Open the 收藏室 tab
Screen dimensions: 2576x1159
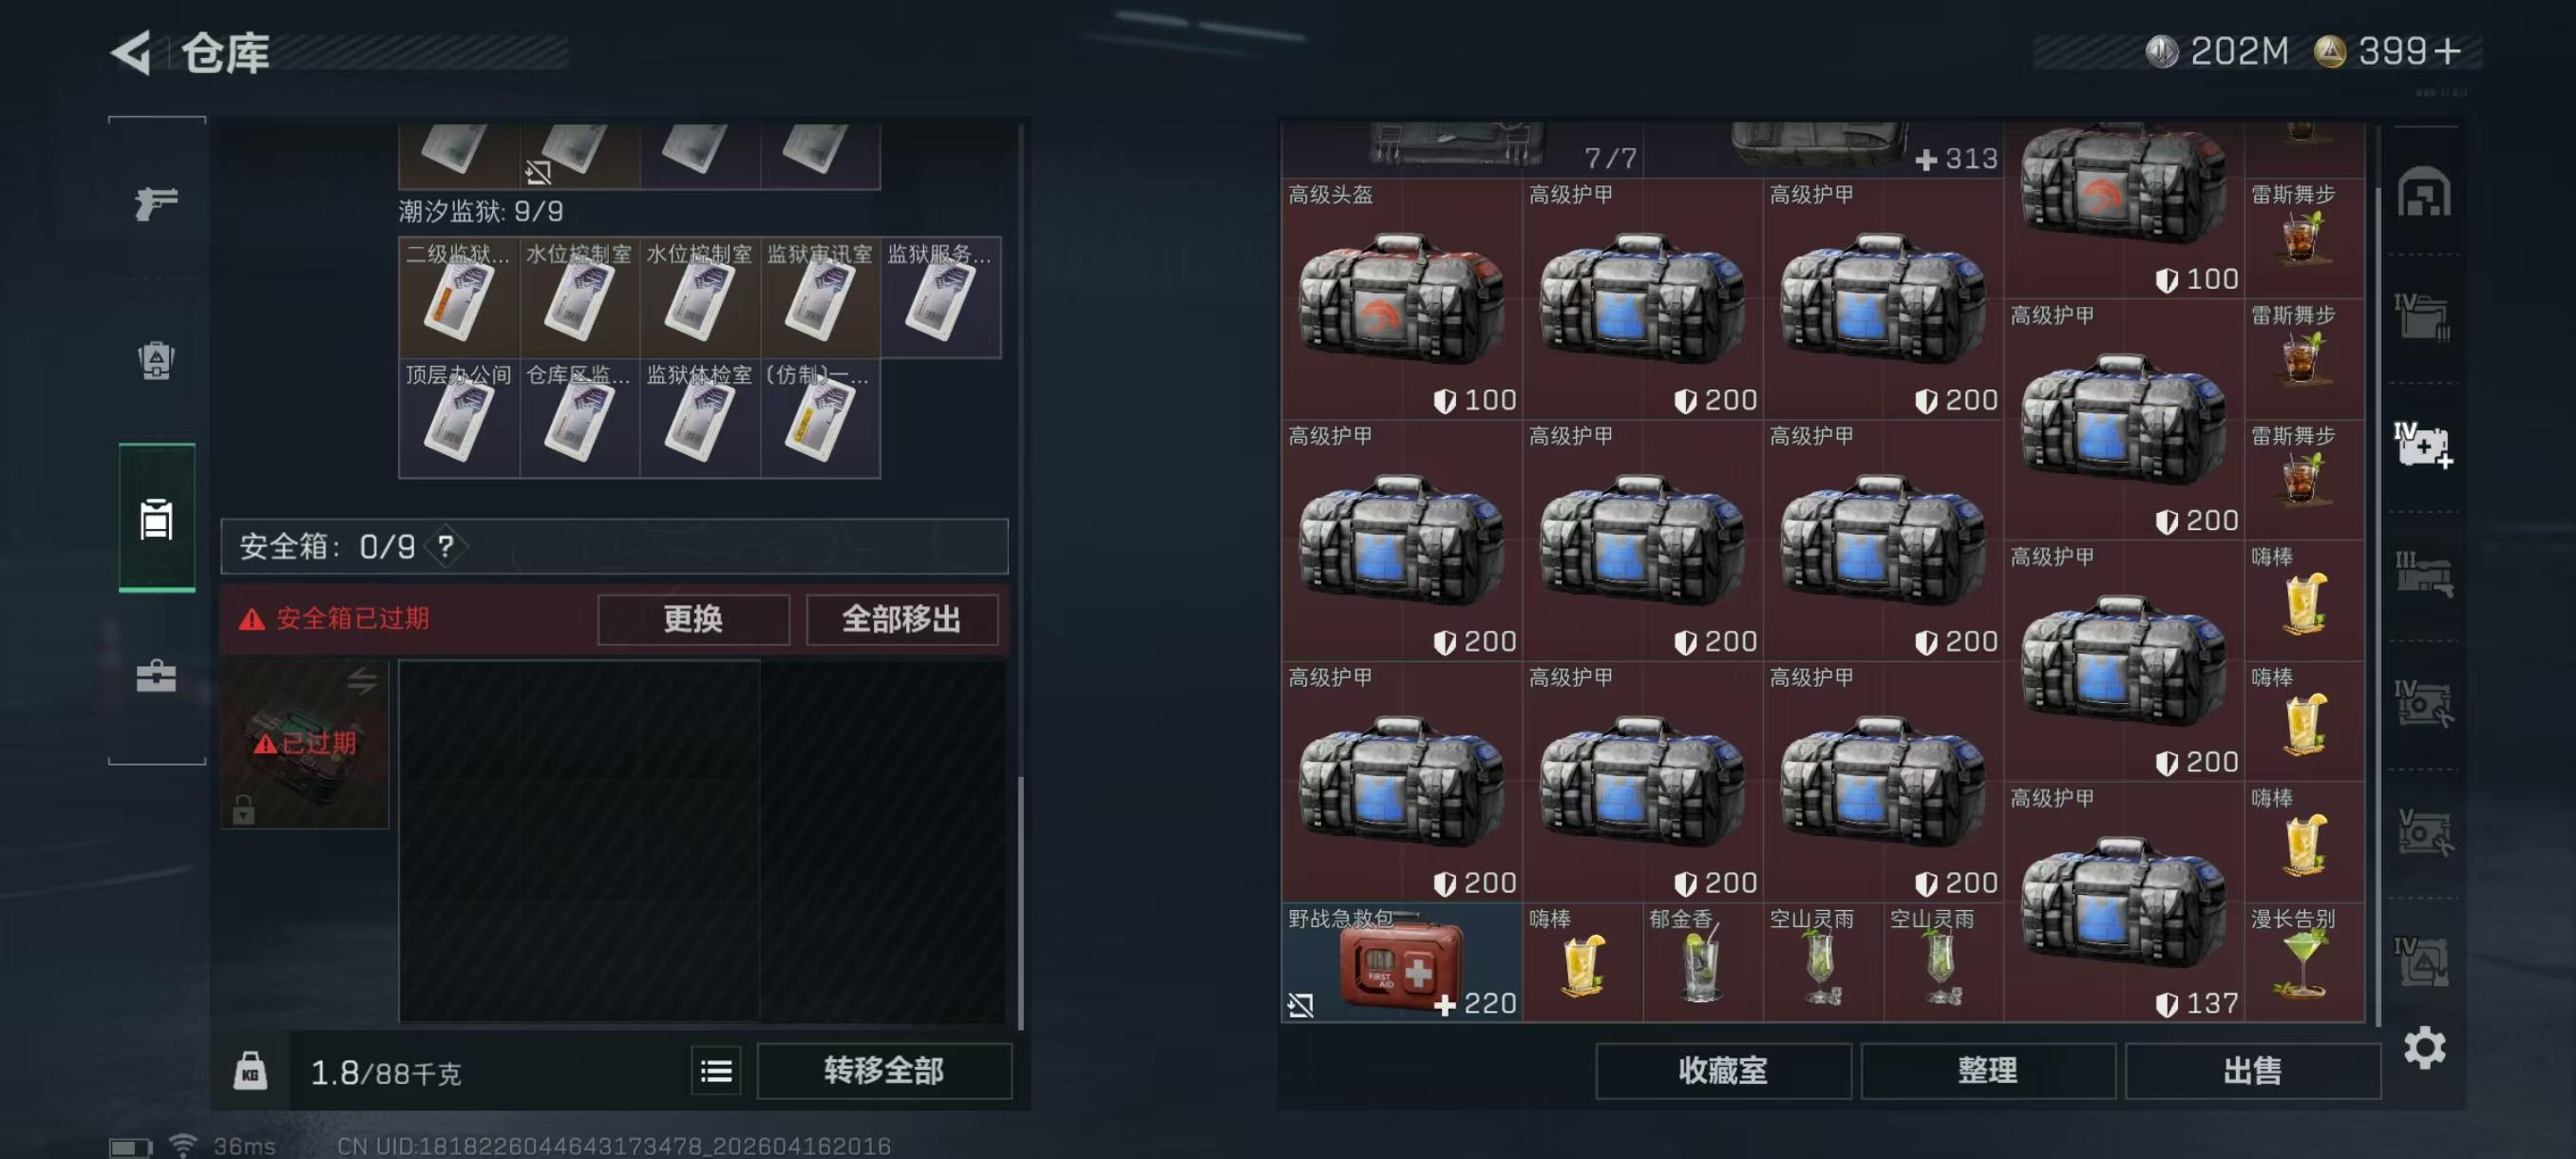(1723, 1071)
